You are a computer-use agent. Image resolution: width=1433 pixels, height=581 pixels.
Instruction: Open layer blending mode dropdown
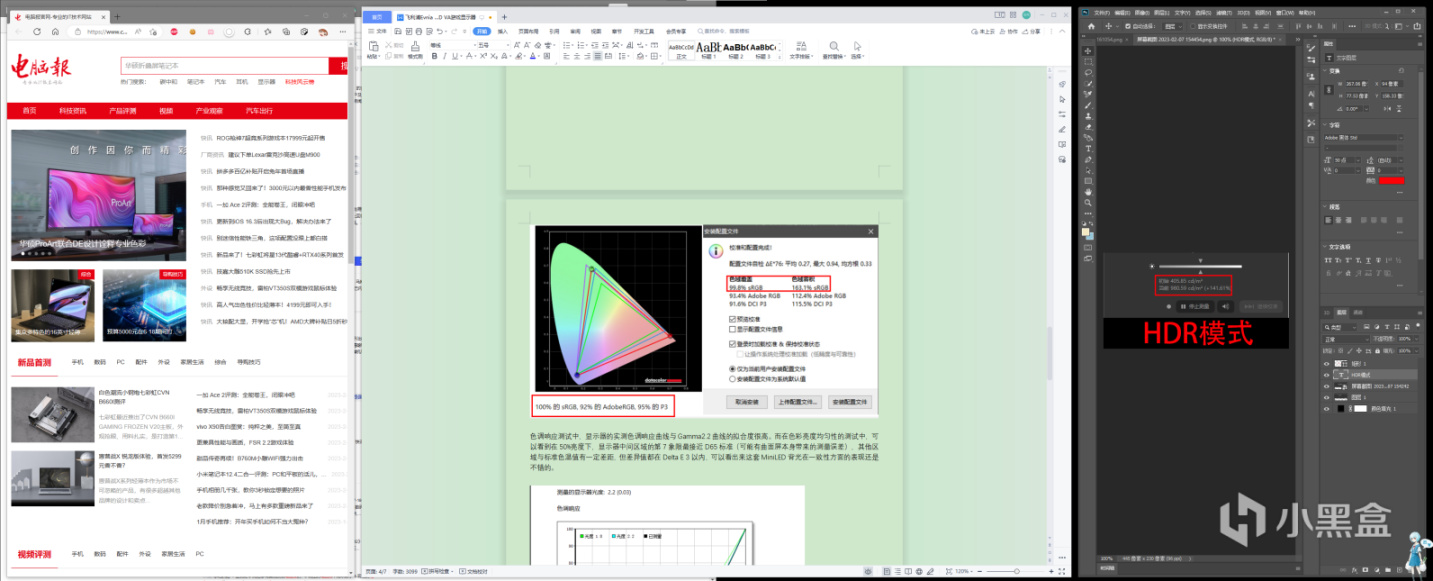pyautogui.click(x=1346, y=339)
